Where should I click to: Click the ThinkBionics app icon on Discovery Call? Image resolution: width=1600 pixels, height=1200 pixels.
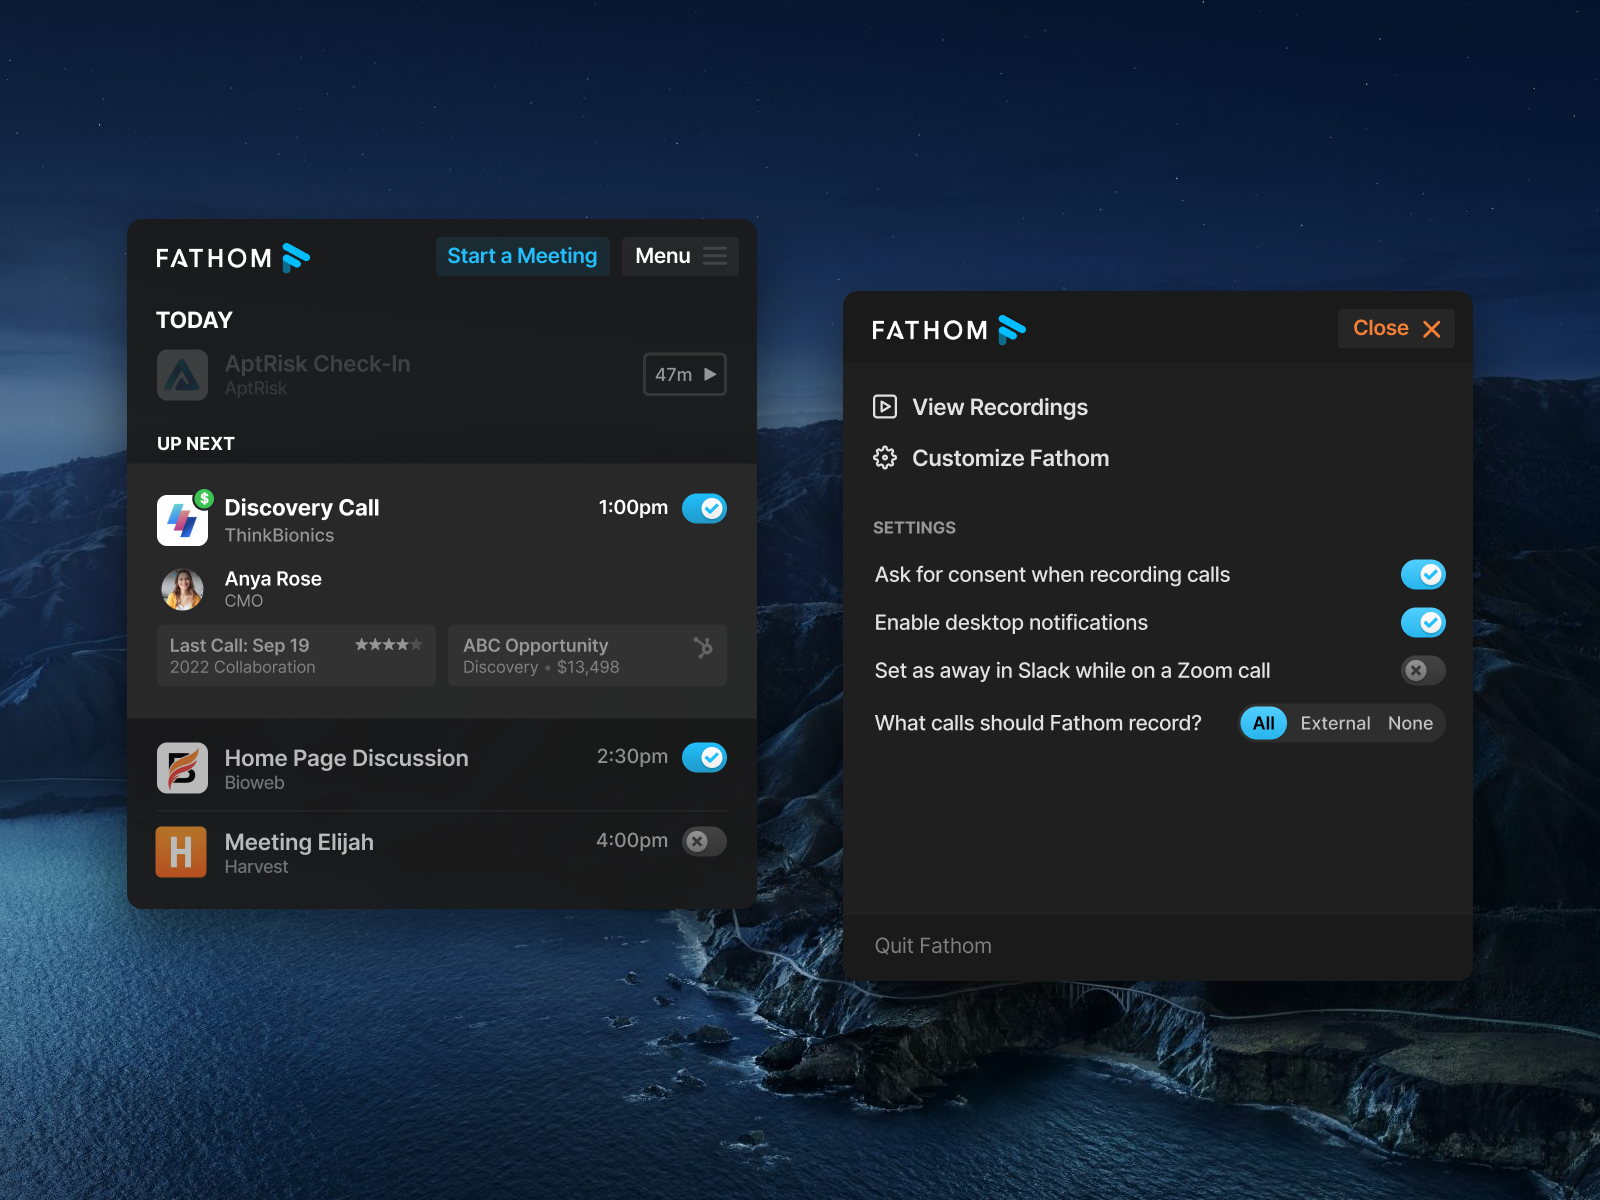182,519
